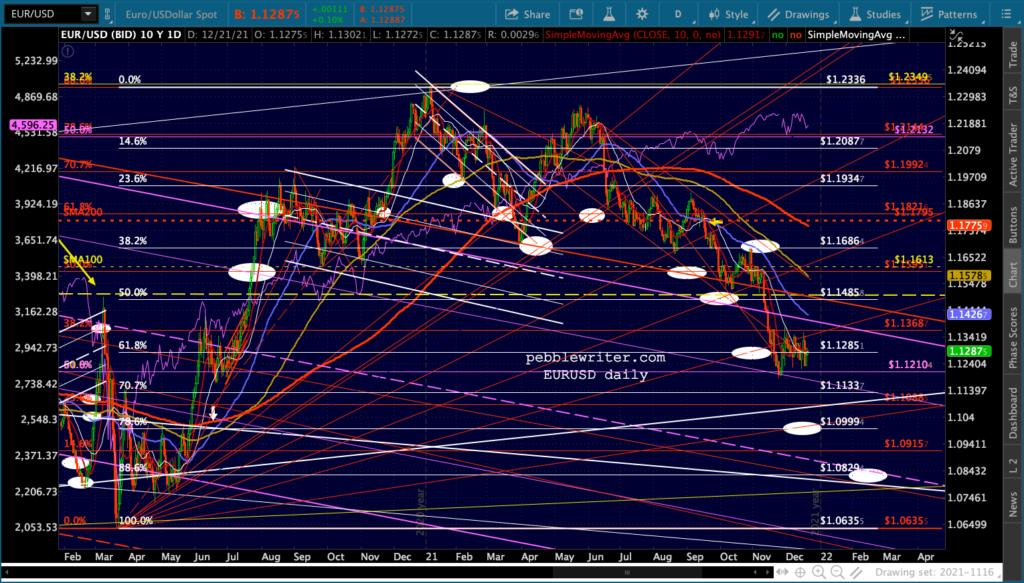Click the zoom out magnifier icon
The width and height of the screenshot is (1024, 583).
[x=837, y=573]
